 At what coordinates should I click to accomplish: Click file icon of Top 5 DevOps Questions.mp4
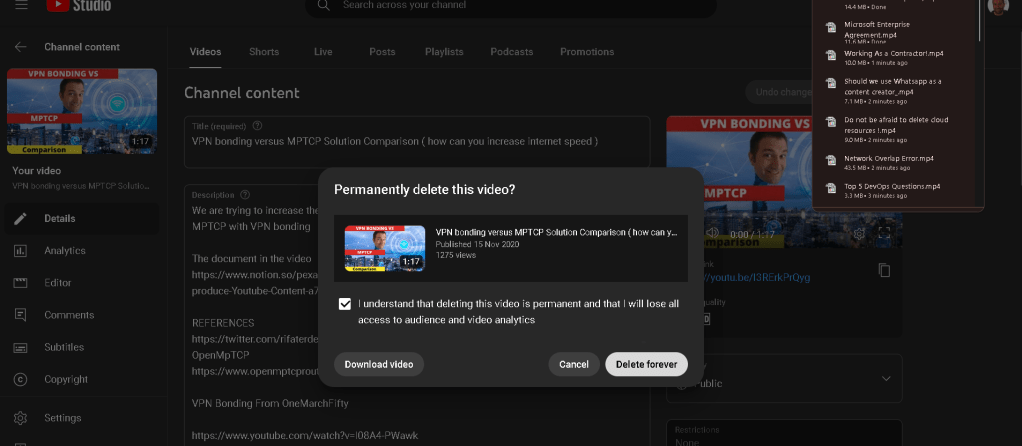pyautogui.click(x=830, y=188)
